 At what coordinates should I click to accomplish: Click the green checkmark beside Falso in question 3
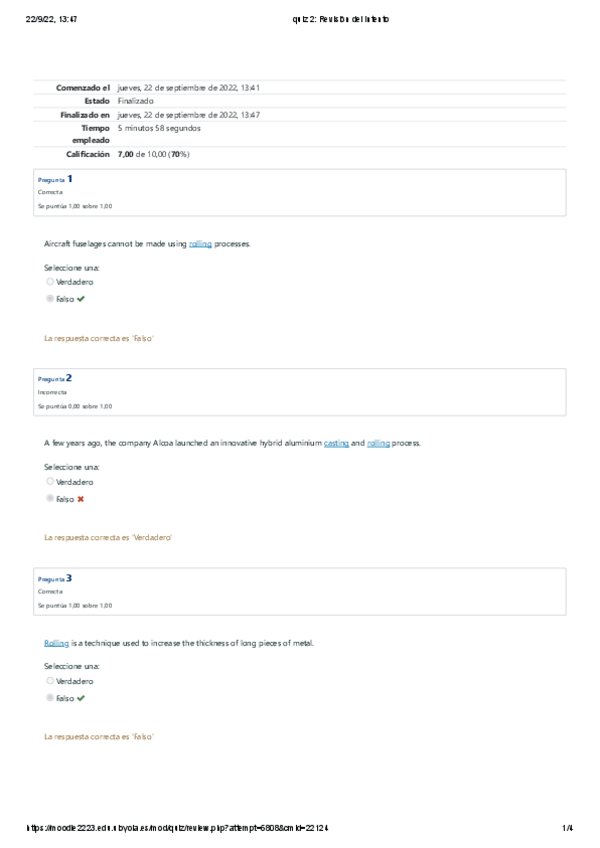pyautogui.click(x=81, y=699)
